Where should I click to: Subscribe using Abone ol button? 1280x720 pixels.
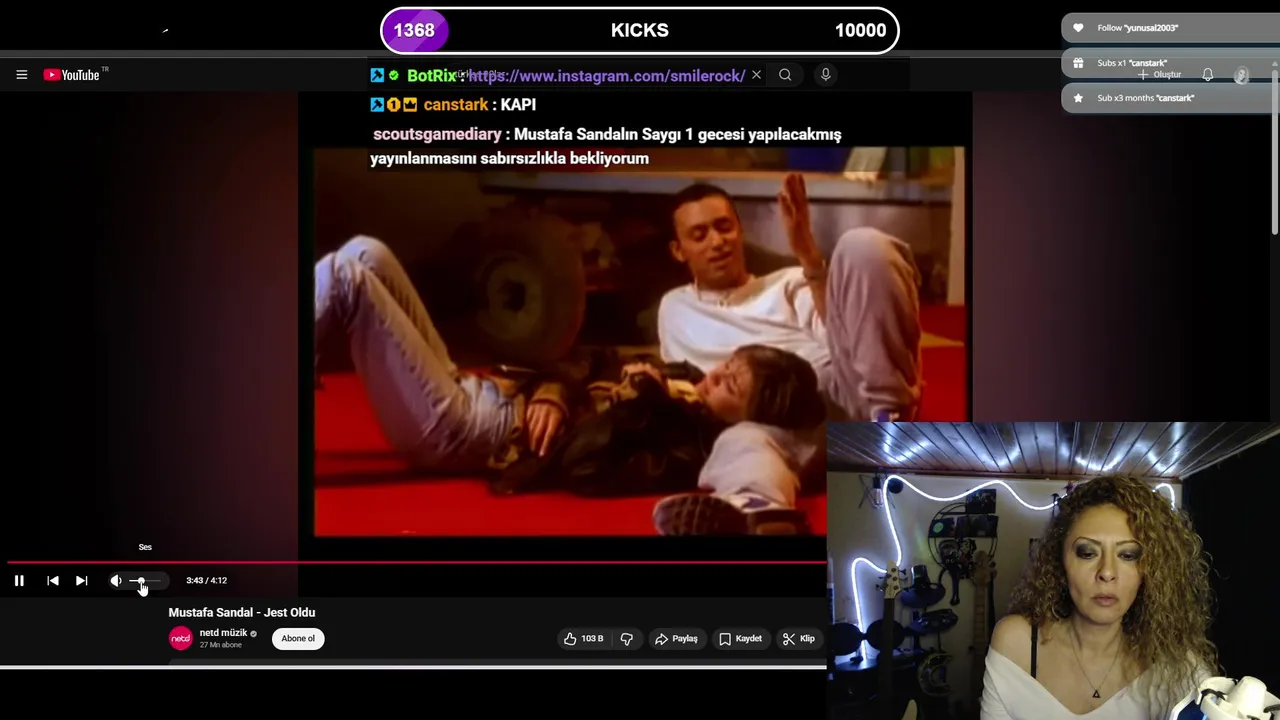click(298, 638)
